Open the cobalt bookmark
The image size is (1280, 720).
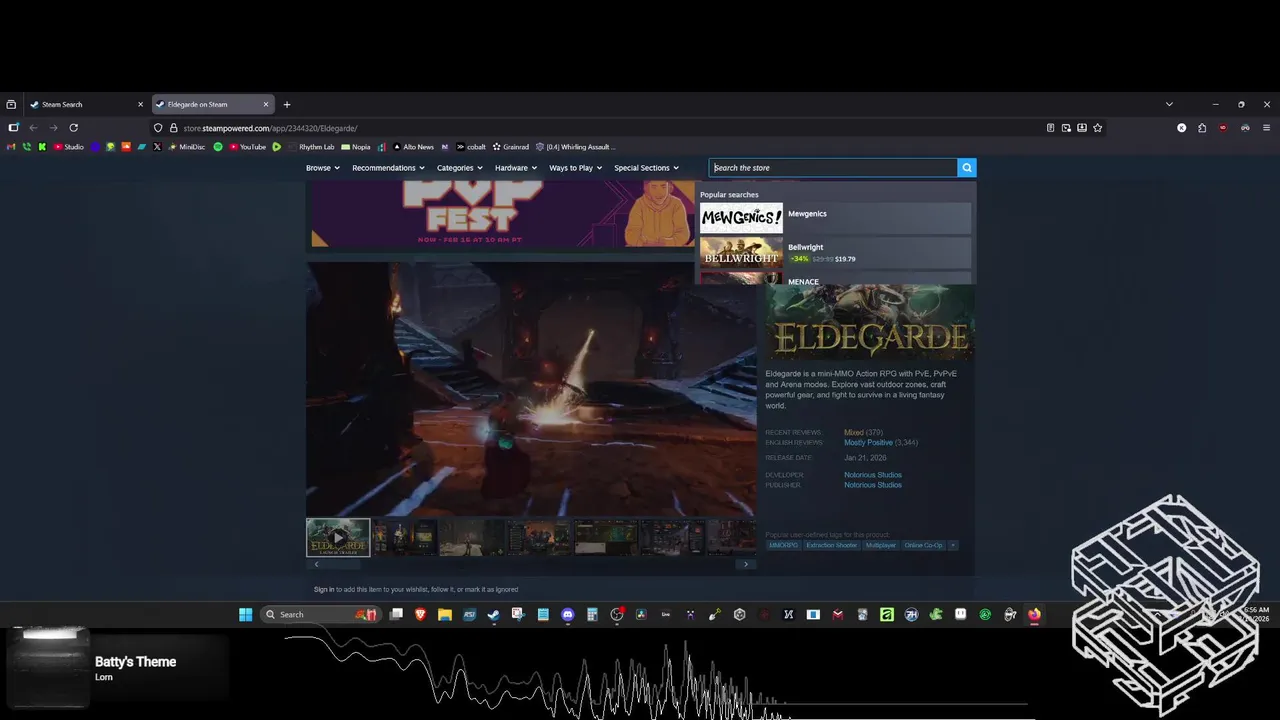tap(471, 147)
